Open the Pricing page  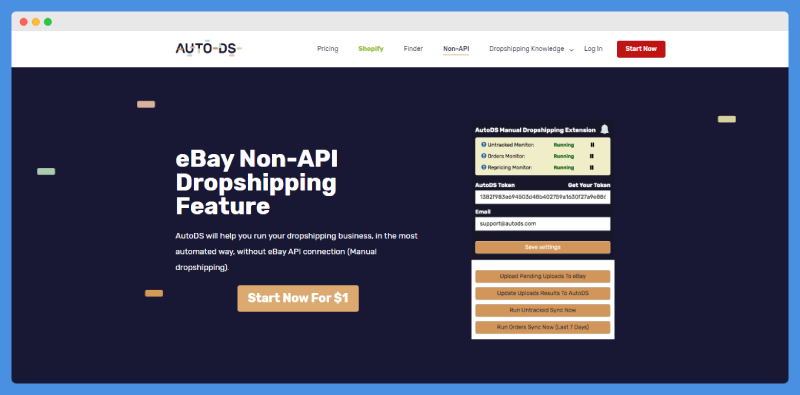[x=328, y=49]
